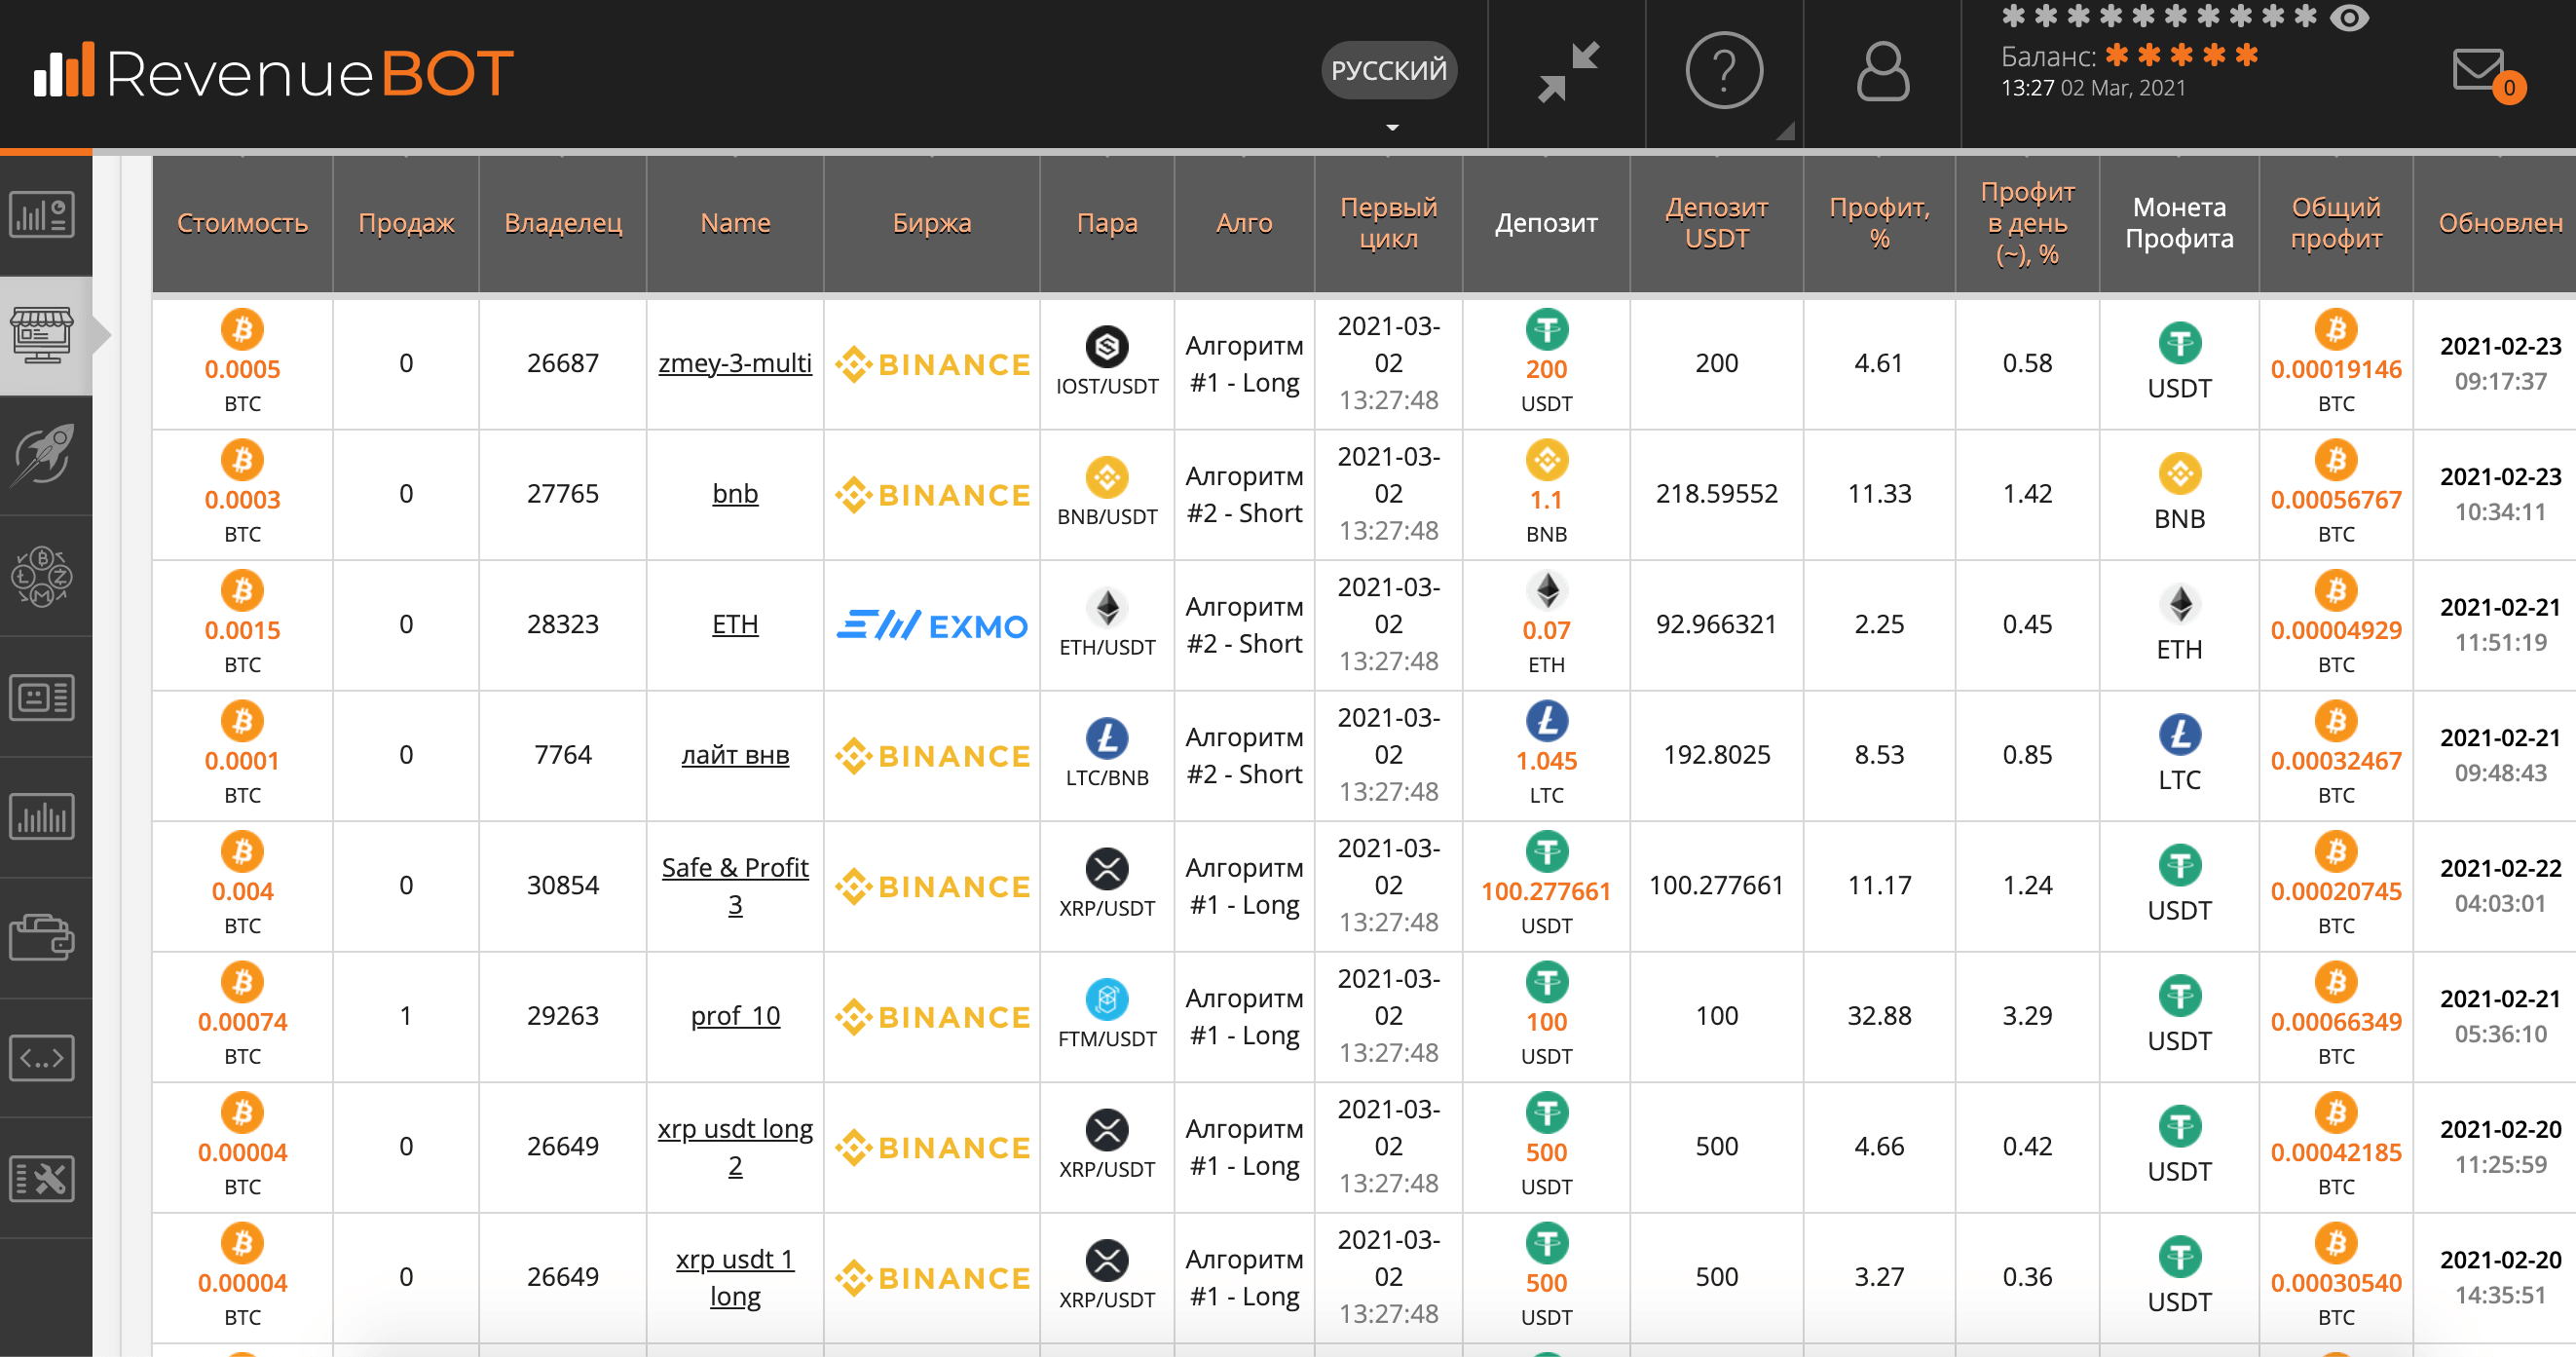The height and width of the screenshot is (1357, 2576).
Task: Click the rocket launch sidebar icon
Action: (42, 455)
